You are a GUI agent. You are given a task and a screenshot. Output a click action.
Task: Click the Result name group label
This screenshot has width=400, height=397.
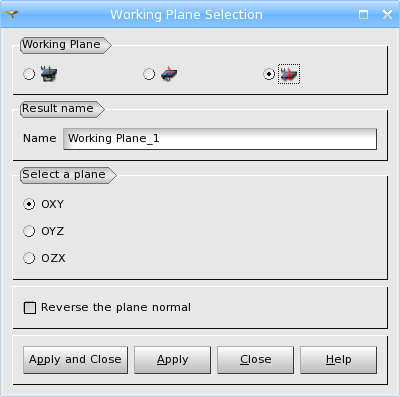(x=58, y=108)
